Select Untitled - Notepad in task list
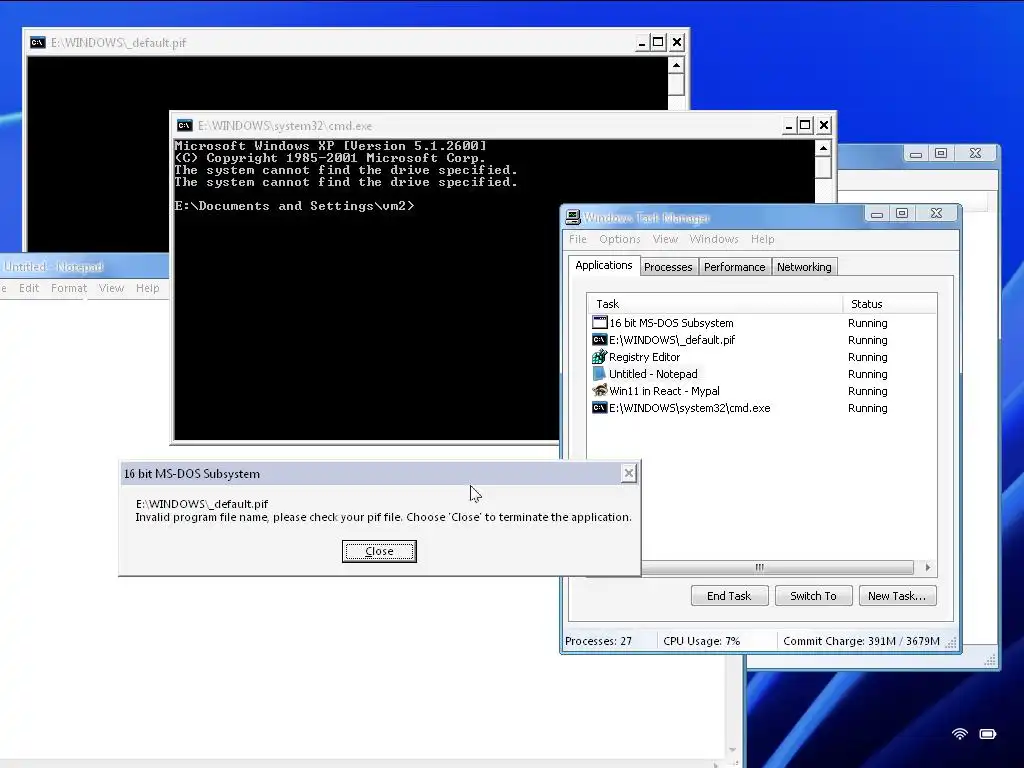Image resolution: width=1024 pixels, height=768 pixels. click(761, 374)
